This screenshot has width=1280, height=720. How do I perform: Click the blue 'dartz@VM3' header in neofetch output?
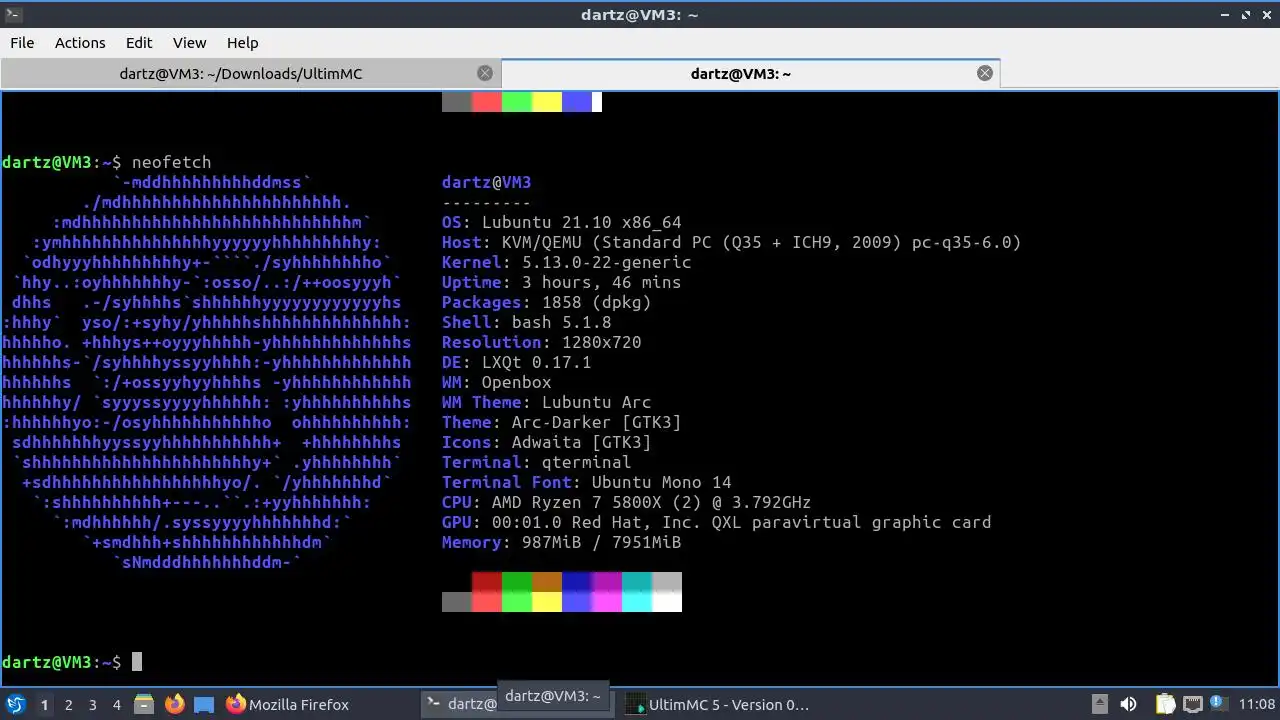(486, 182)
